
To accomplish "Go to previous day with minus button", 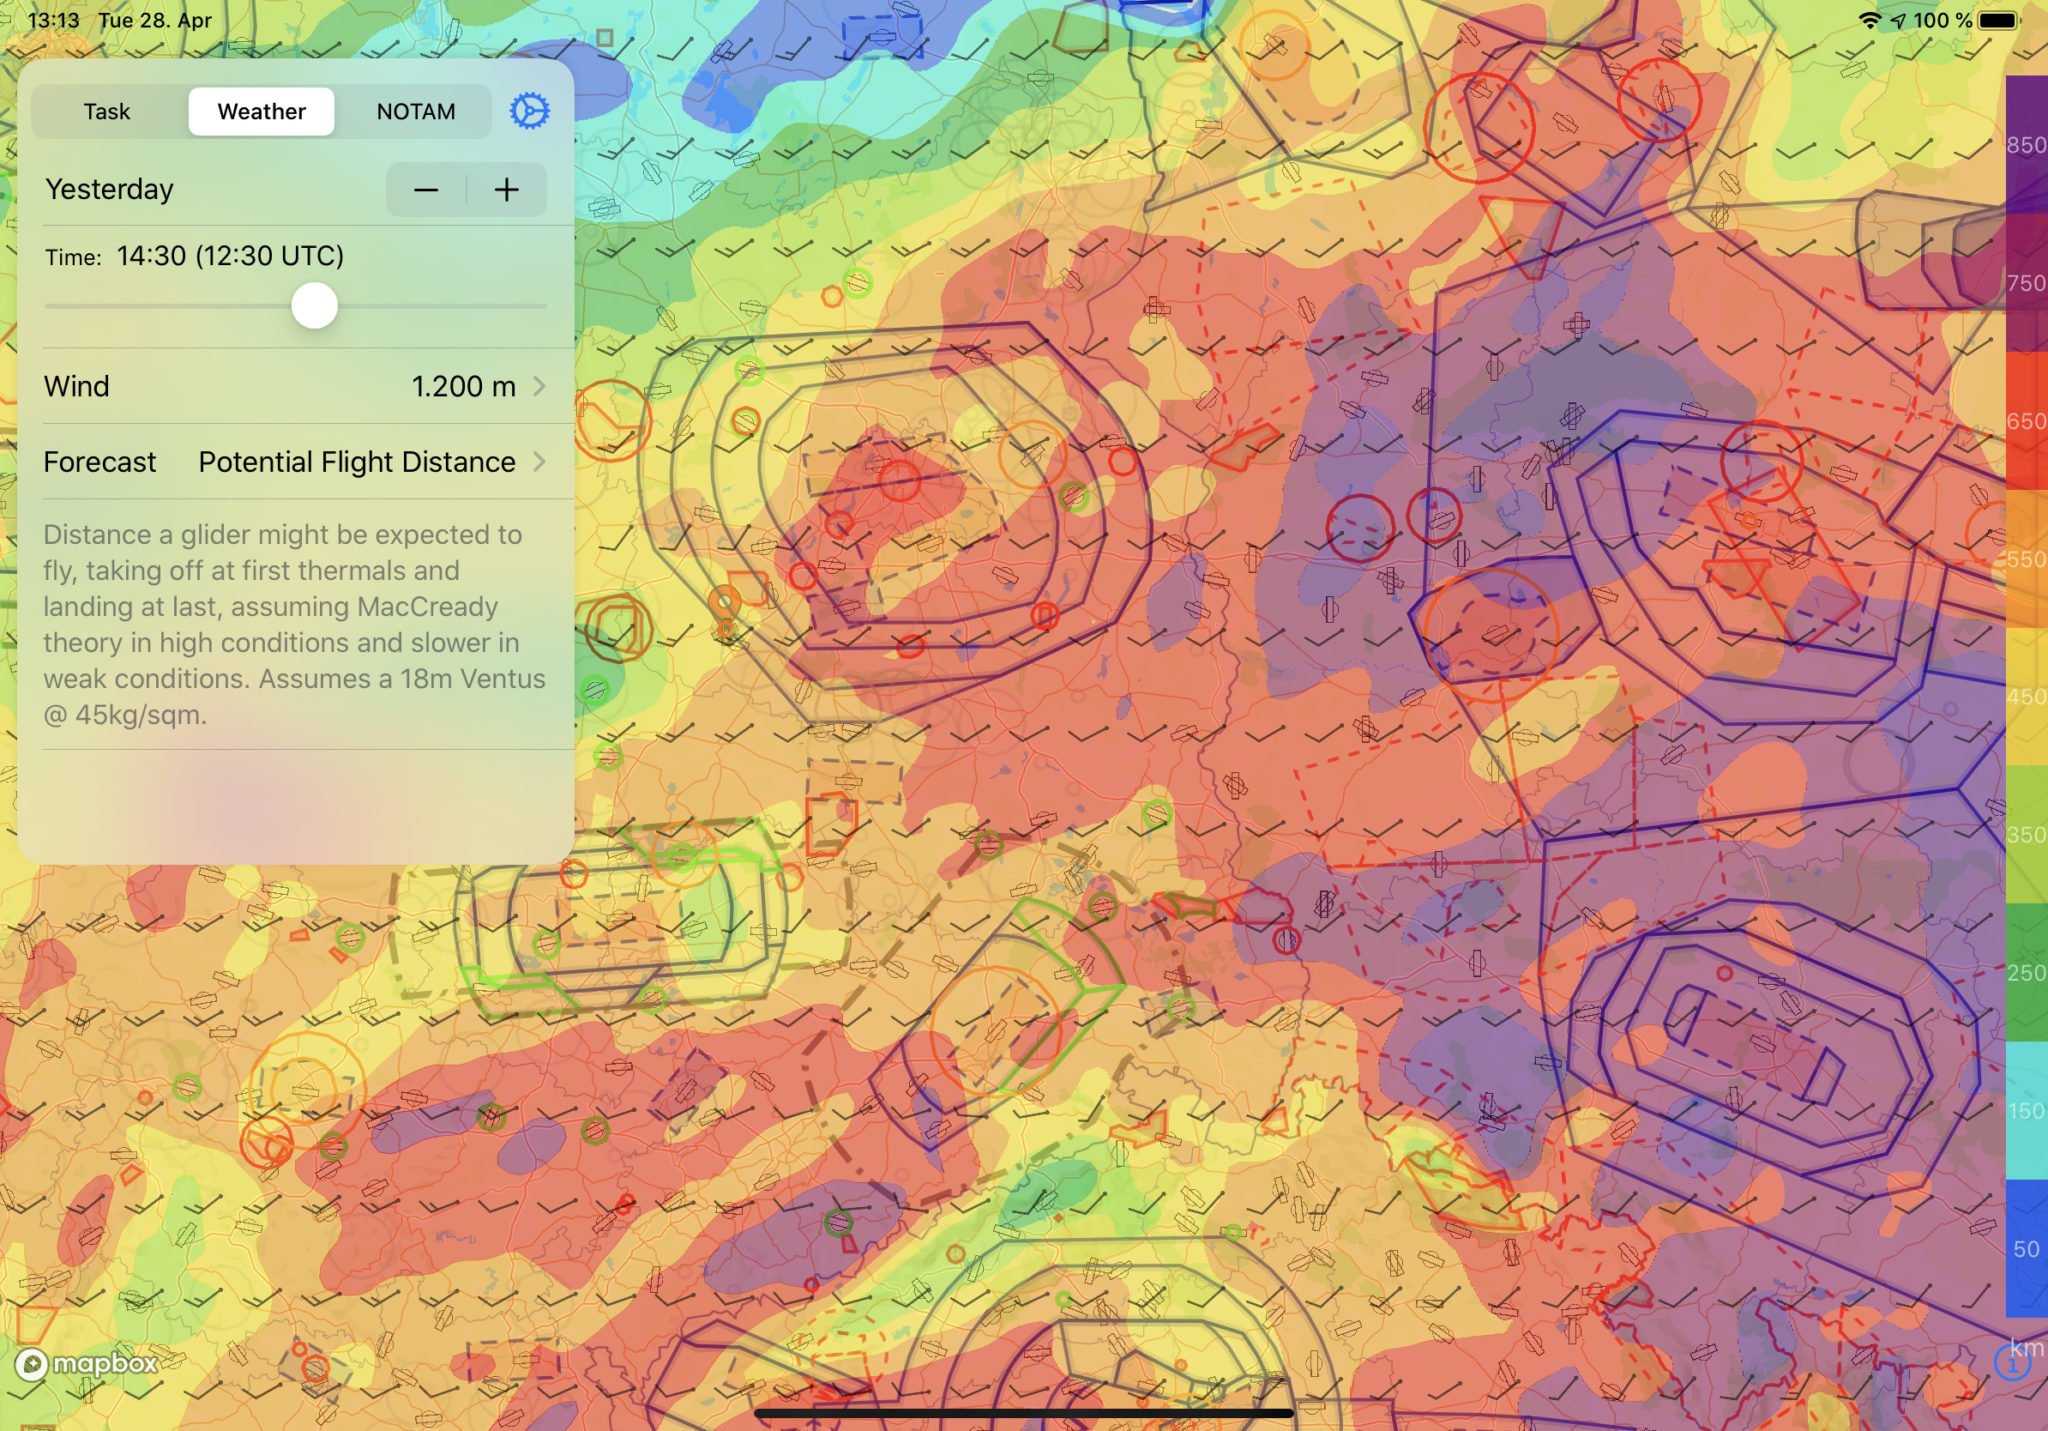I will click(426, 190).
